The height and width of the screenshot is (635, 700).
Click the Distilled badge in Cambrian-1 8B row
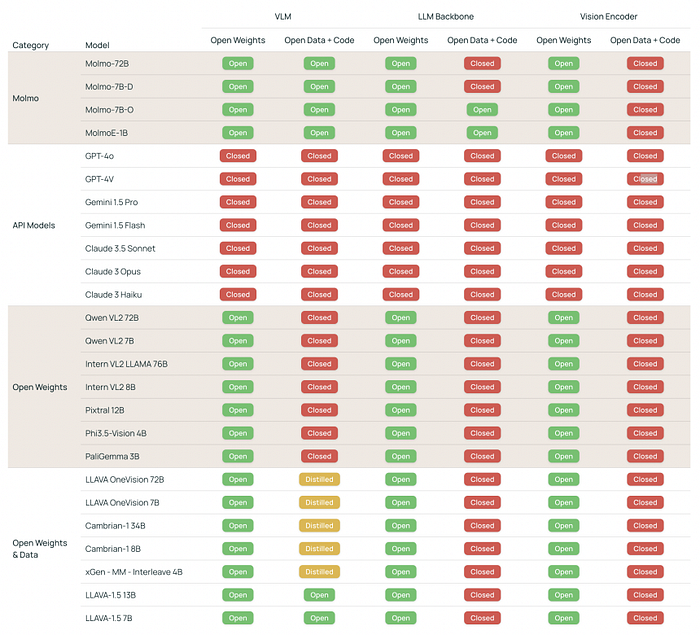coord(319,549)
